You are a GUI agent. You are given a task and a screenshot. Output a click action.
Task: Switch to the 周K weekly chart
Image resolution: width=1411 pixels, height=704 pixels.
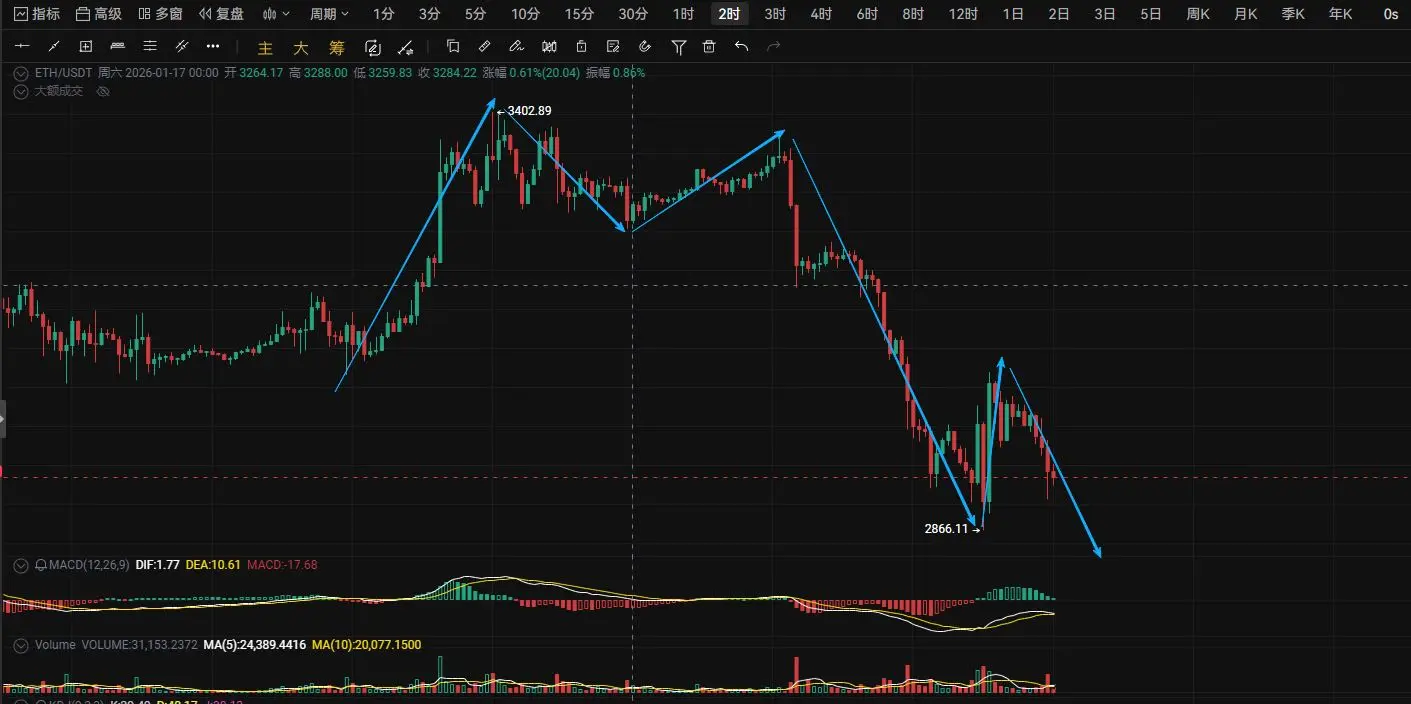tap(1198, 14)
